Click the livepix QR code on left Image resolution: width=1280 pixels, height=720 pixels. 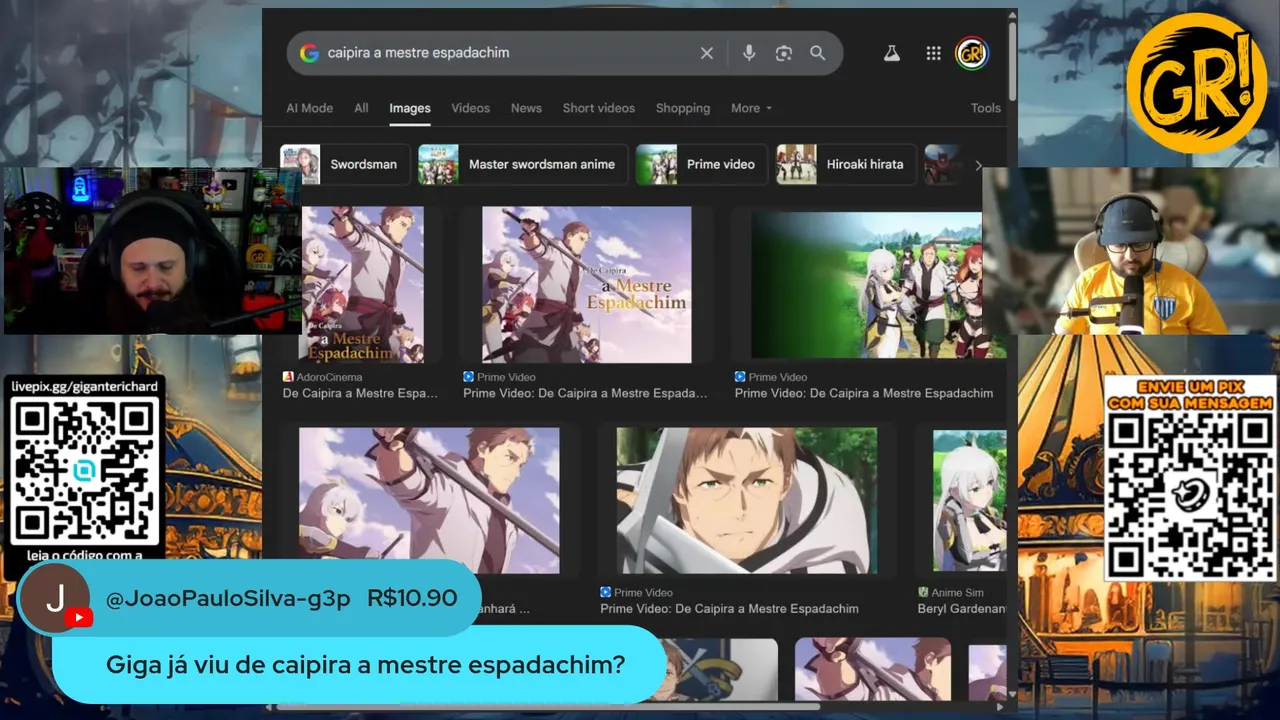click(x=85, y=470)
